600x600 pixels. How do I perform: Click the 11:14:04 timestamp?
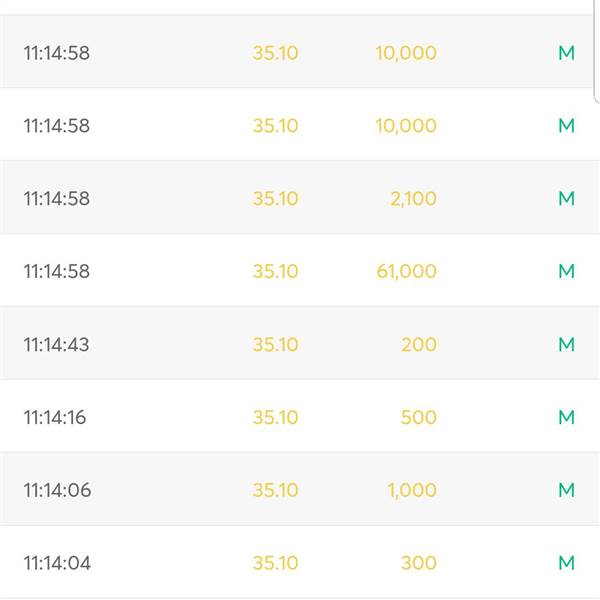click(x=57, y=563)
